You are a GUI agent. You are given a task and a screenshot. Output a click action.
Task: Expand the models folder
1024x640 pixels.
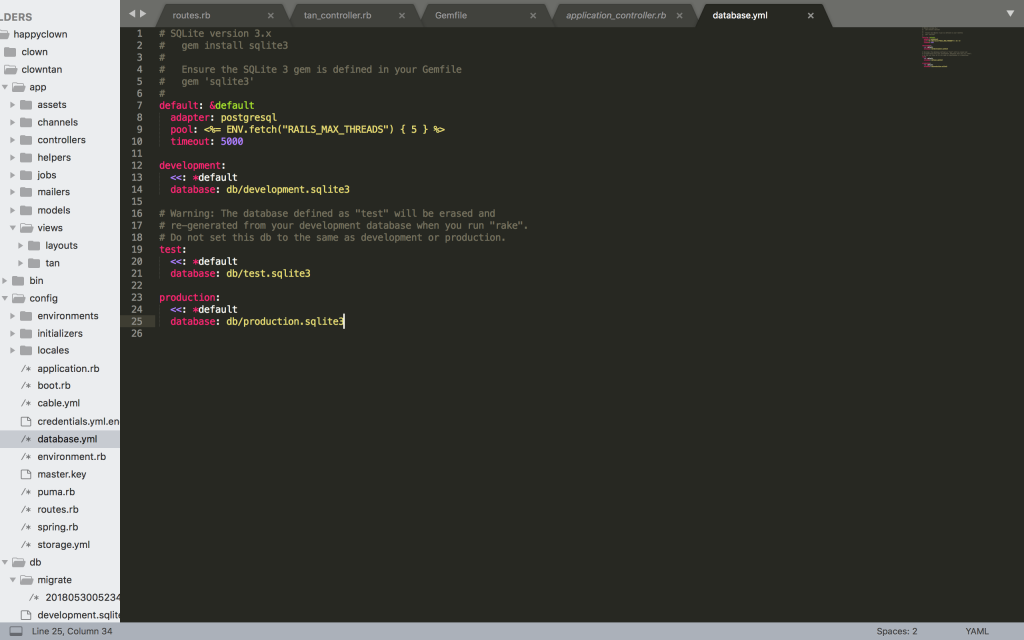(x=12, y=210)
